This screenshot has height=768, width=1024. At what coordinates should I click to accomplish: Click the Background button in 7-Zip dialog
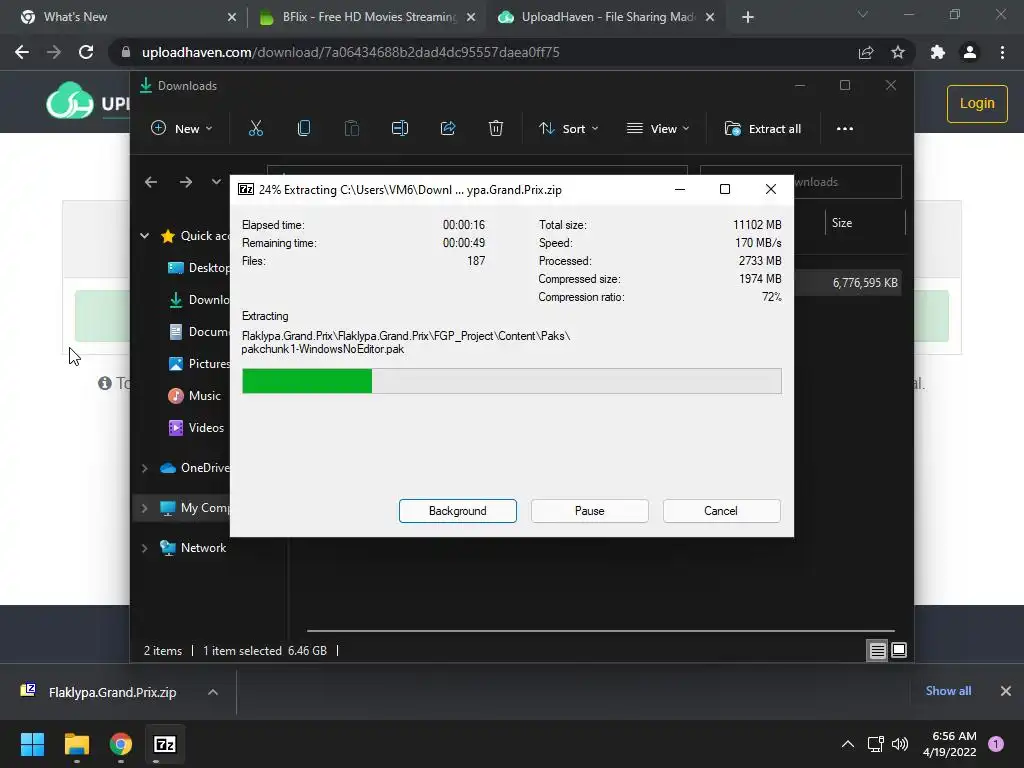[458, 511]
